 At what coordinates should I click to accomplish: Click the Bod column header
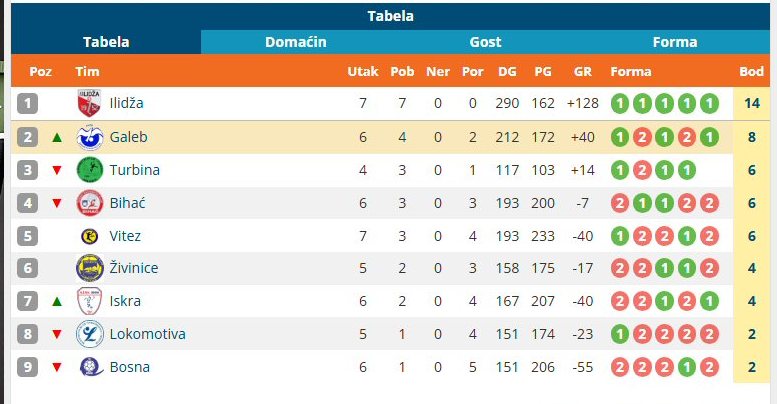pyautogui.click(x=751, y=71)
